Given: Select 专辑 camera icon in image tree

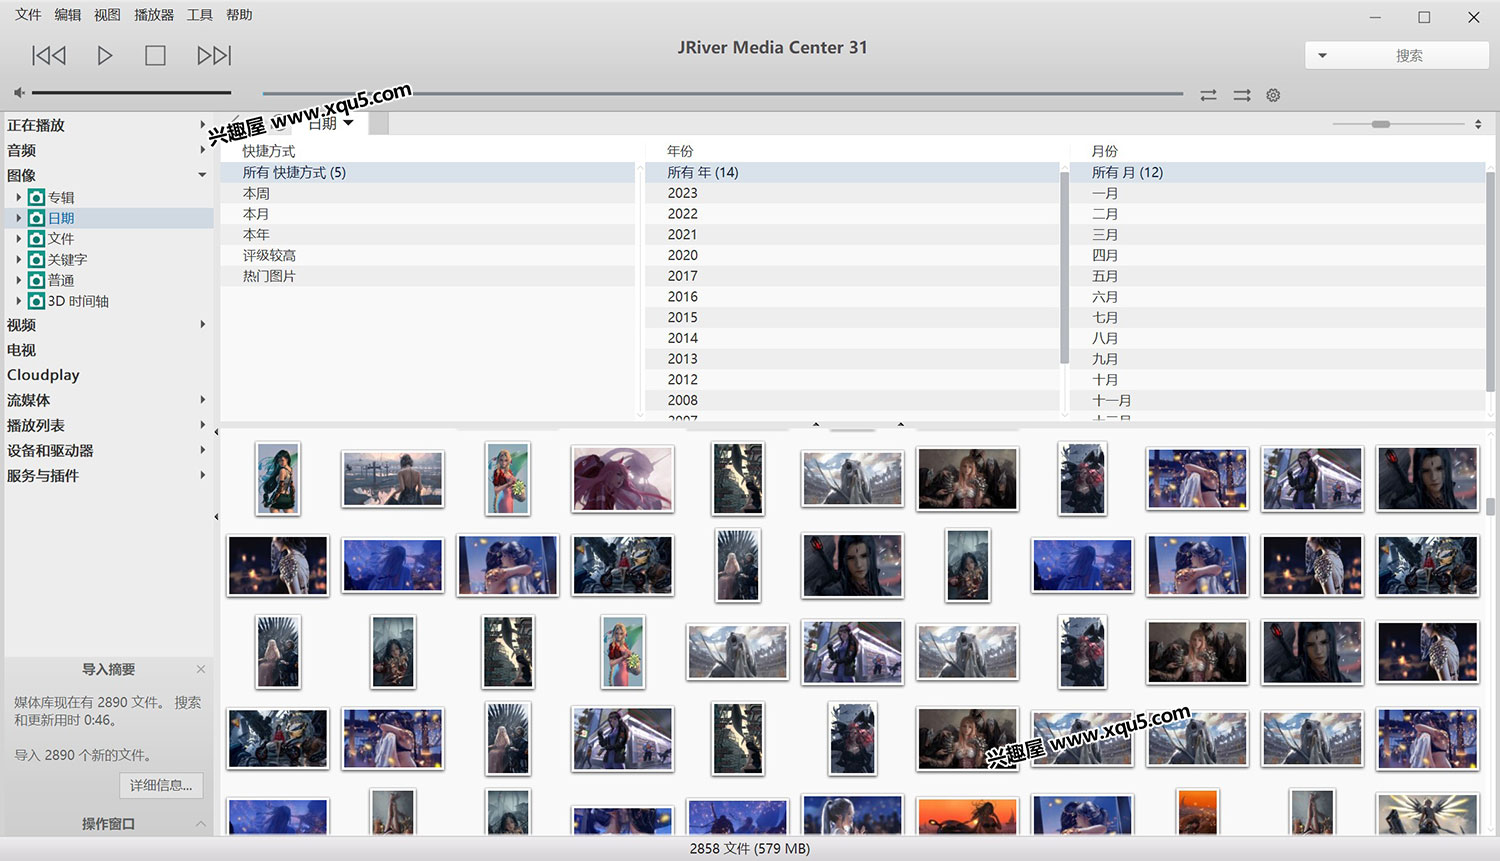Looking at the screenshot, I should point(36,197).
